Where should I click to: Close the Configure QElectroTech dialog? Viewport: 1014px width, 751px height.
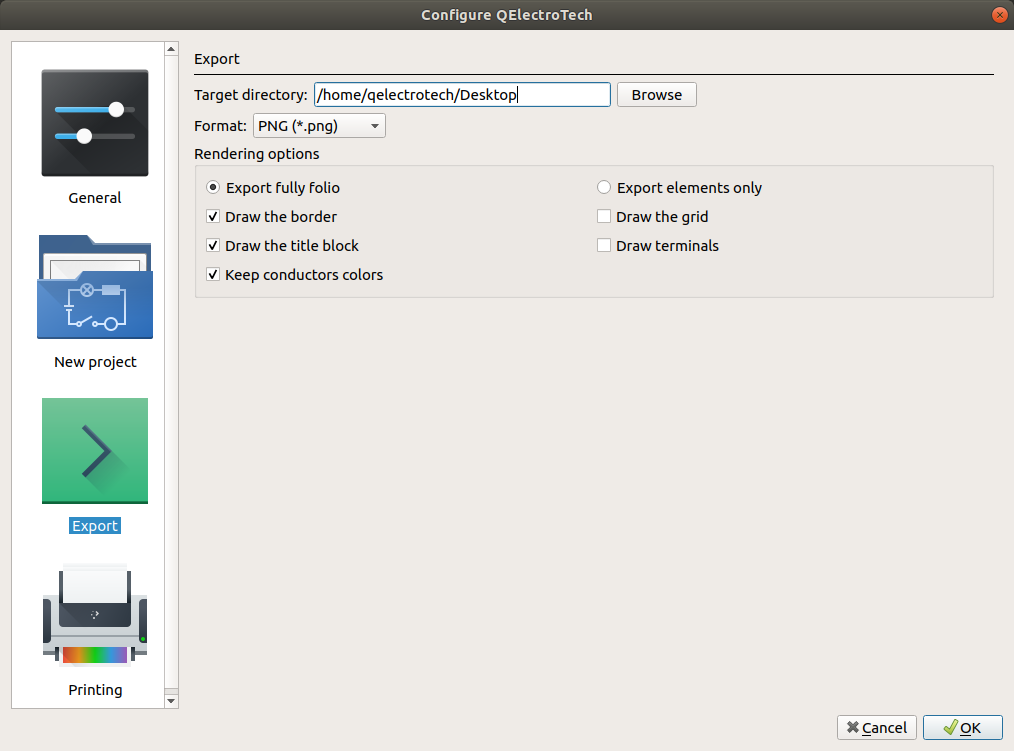coord(999,15)
